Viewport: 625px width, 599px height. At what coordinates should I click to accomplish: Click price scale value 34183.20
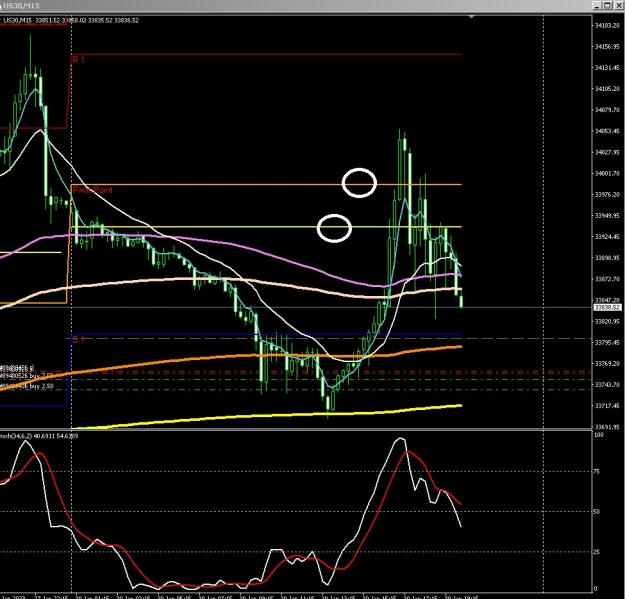click(607, 26)
